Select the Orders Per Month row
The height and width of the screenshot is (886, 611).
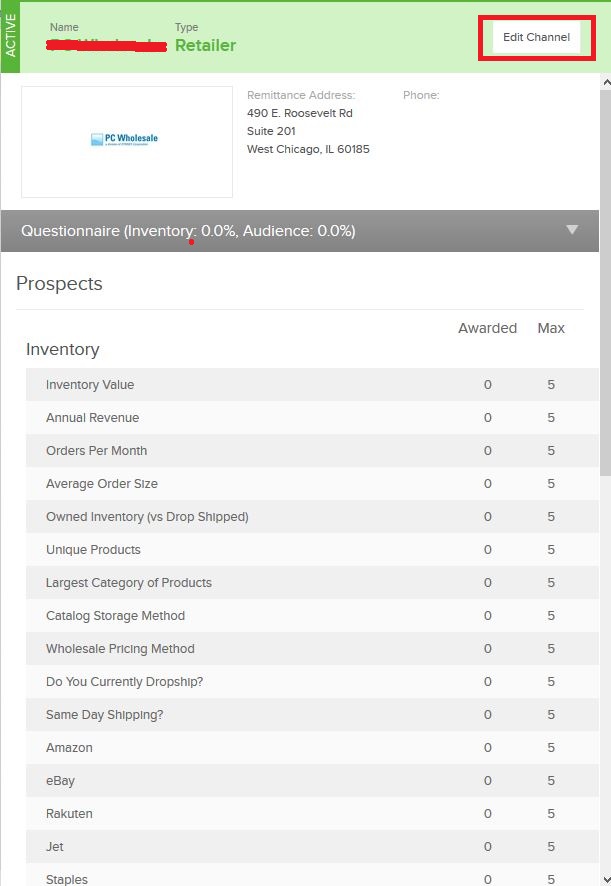312,451
